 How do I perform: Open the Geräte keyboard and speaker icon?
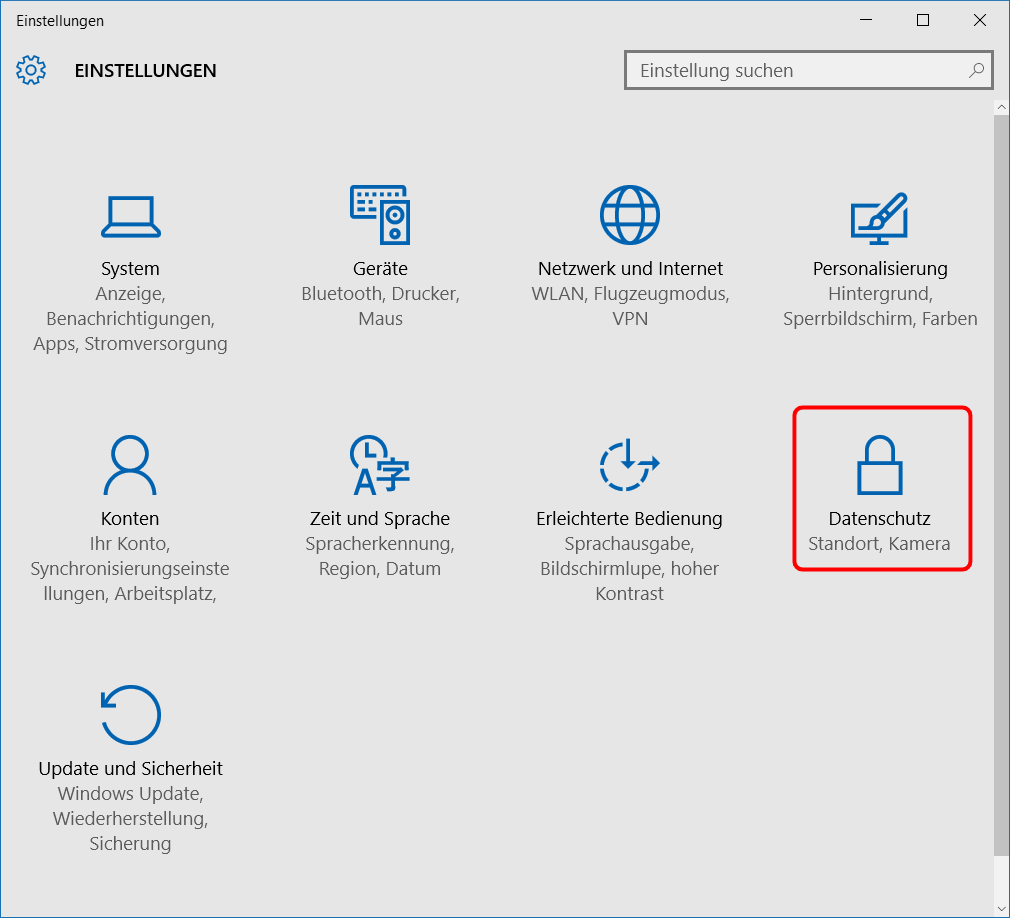coord(380,215)
